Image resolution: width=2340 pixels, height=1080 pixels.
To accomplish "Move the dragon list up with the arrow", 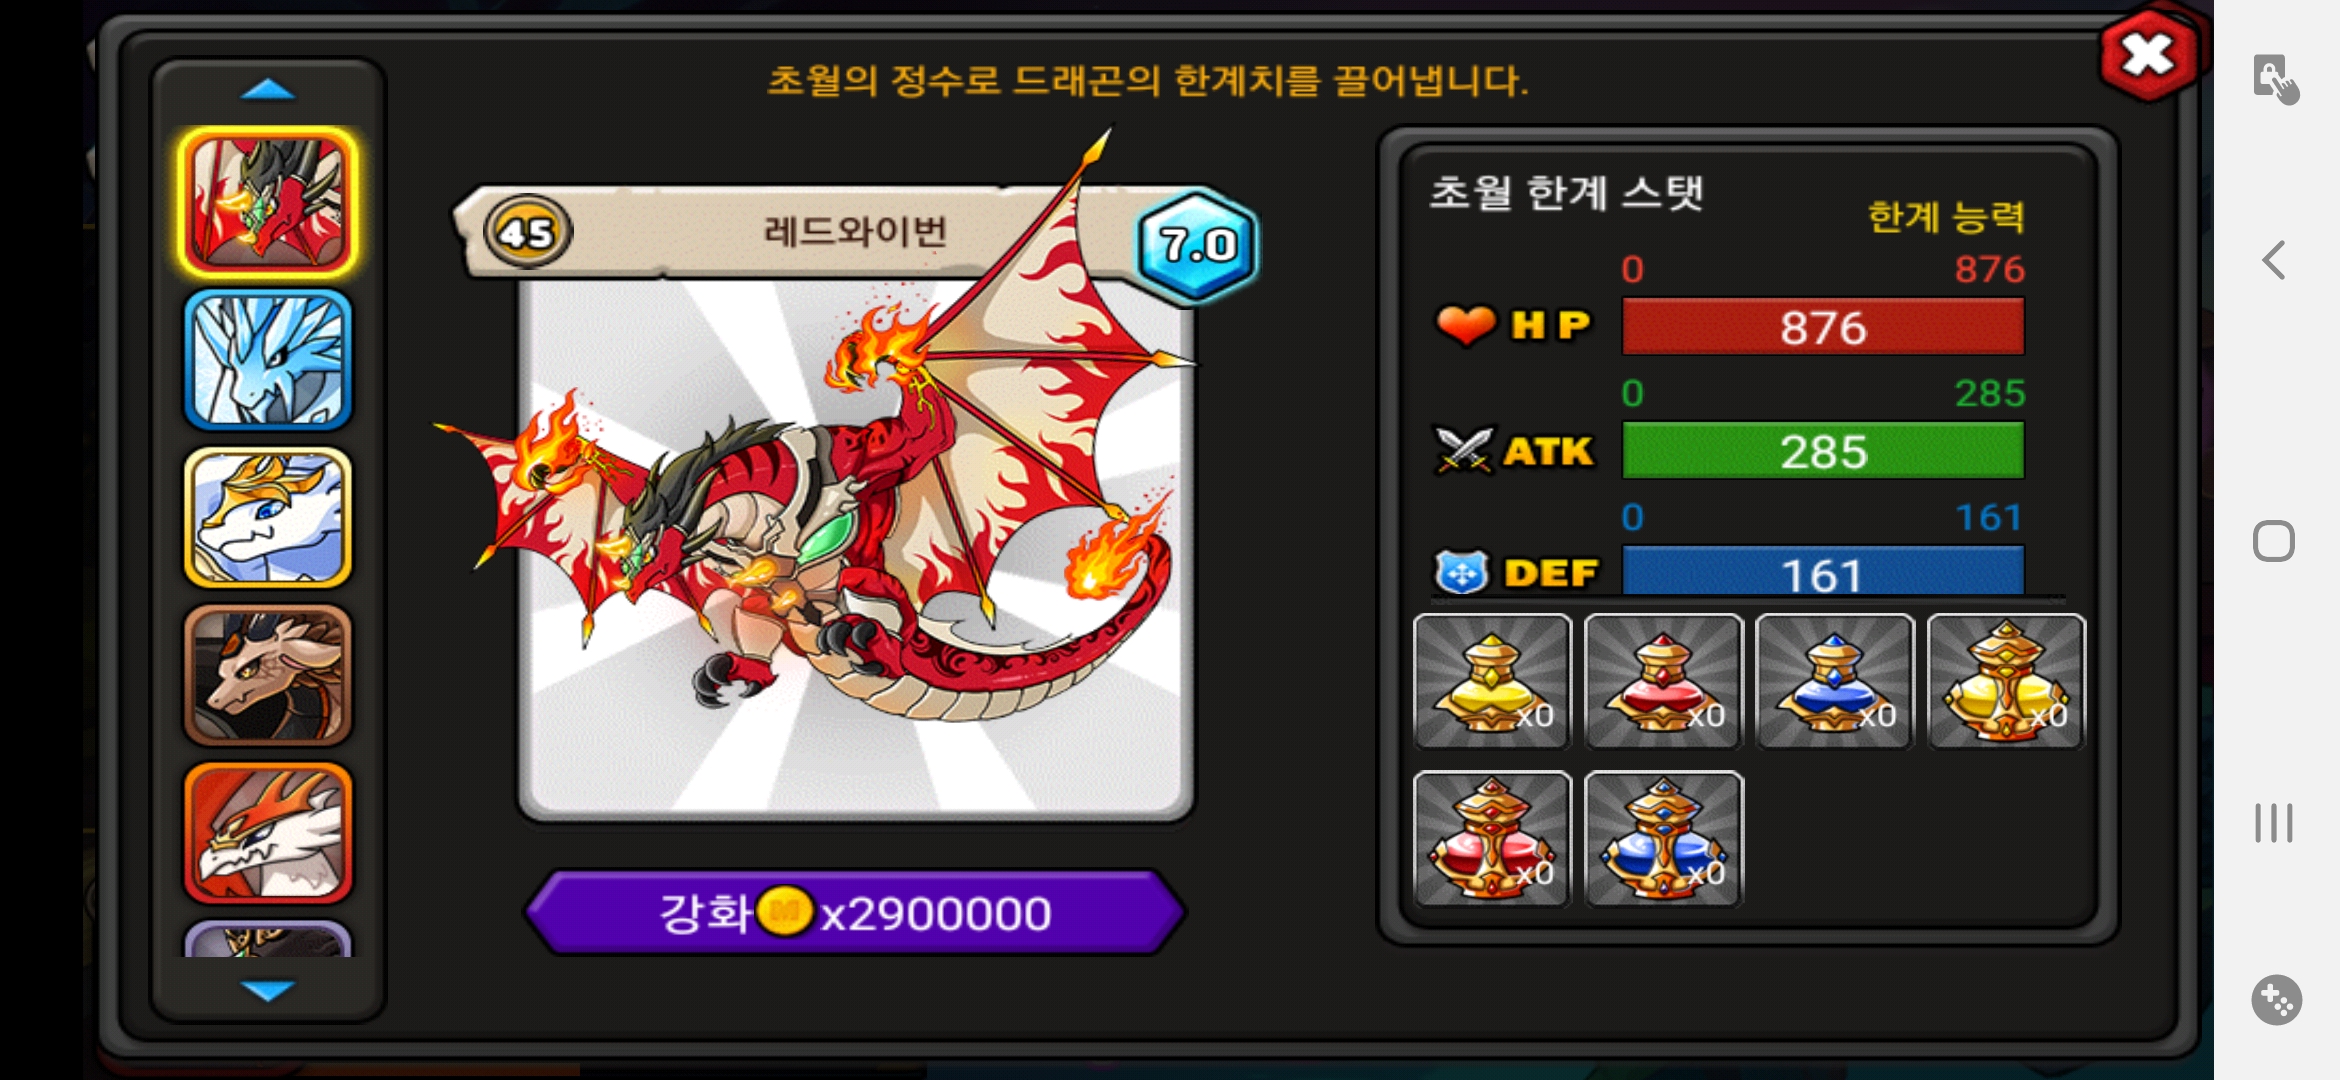I will pyautogui.click(x=268, y=90).
